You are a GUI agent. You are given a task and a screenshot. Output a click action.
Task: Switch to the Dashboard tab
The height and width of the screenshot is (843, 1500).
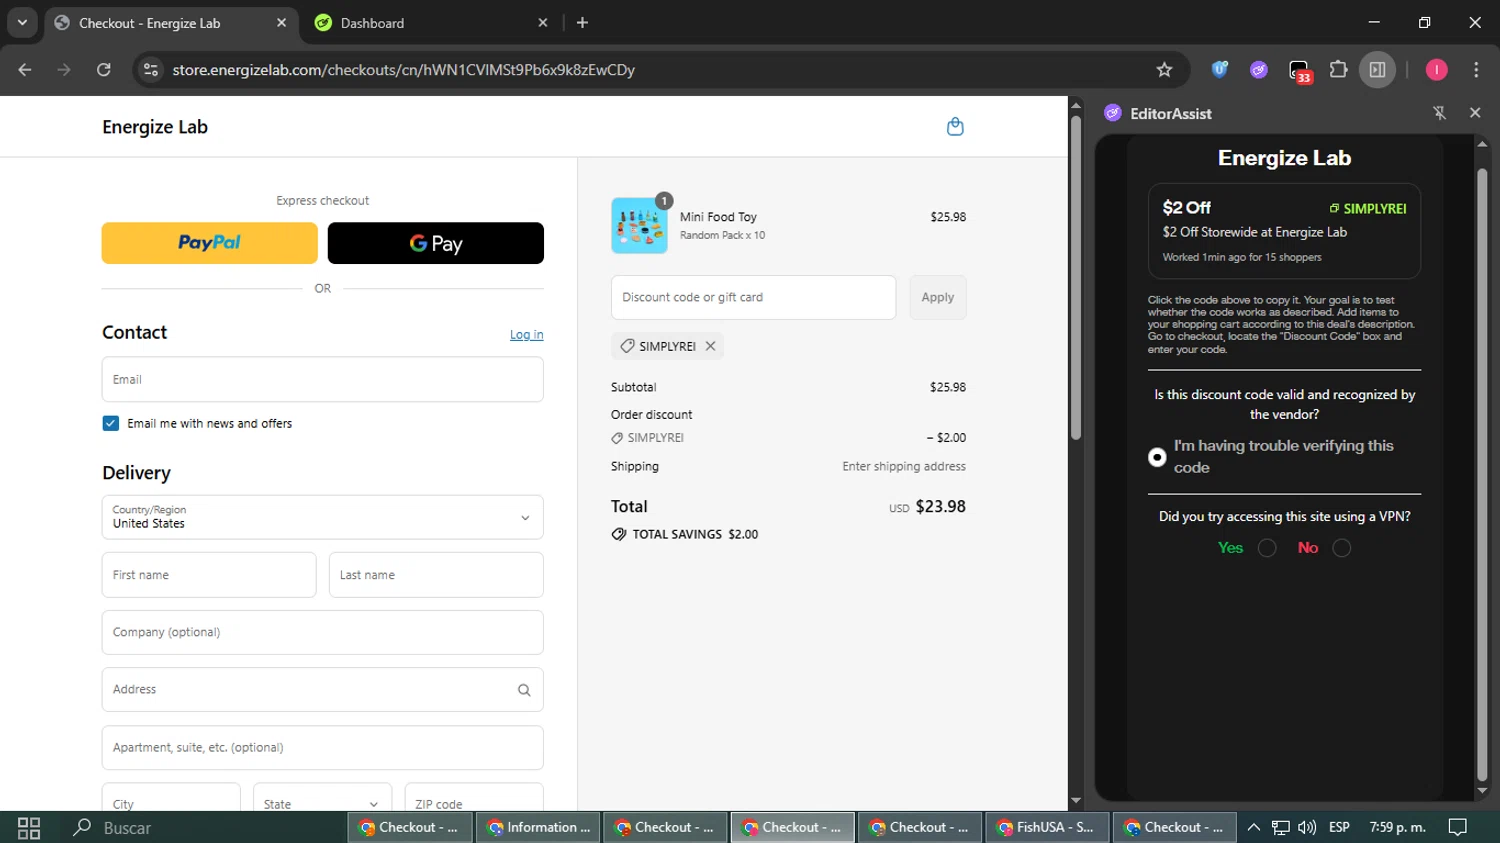430,22
